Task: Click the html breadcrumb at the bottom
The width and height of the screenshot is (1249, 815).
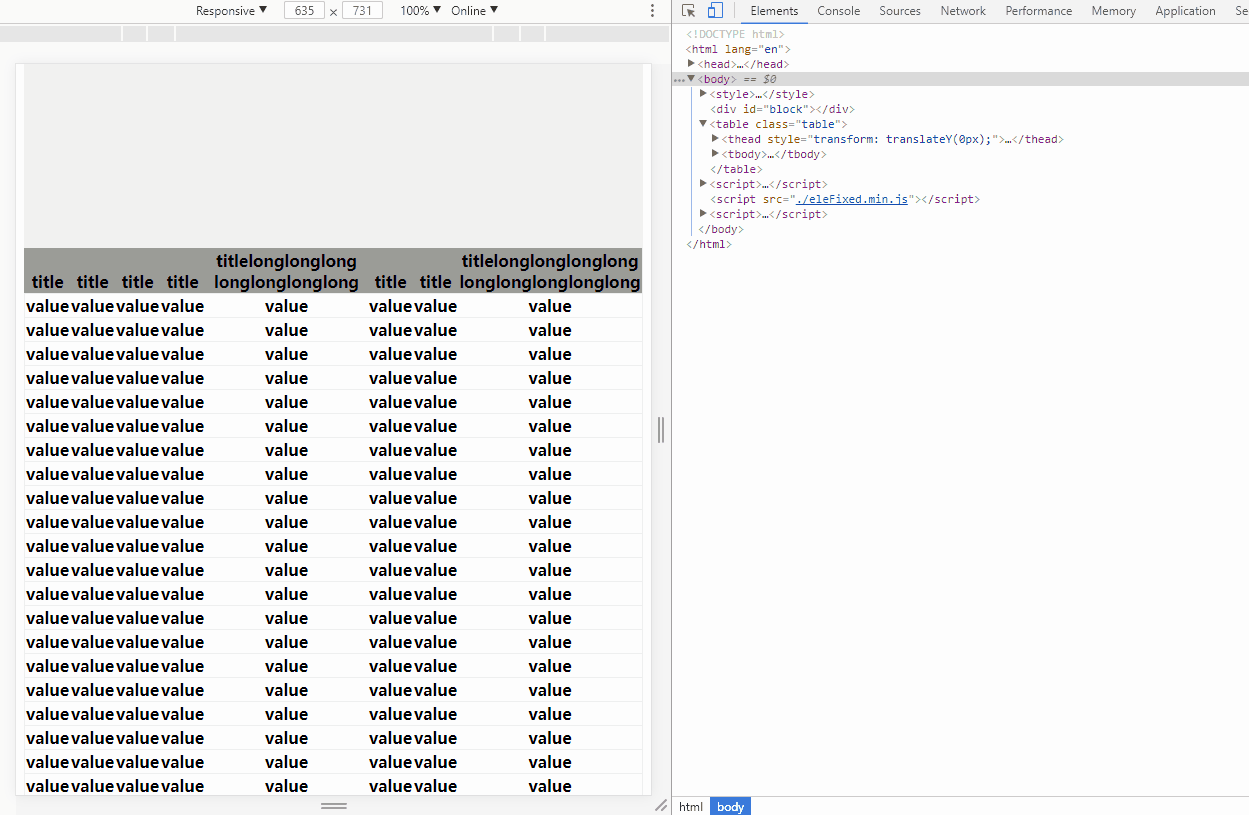Action: [x=691, y=807]
